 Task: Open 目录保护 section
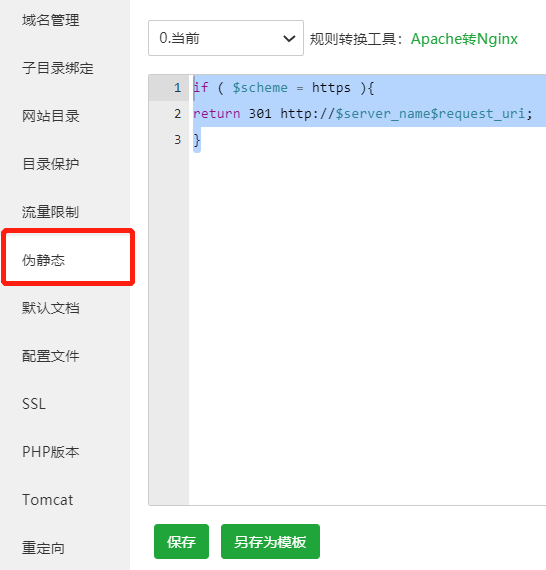click(x=51, y=164)
